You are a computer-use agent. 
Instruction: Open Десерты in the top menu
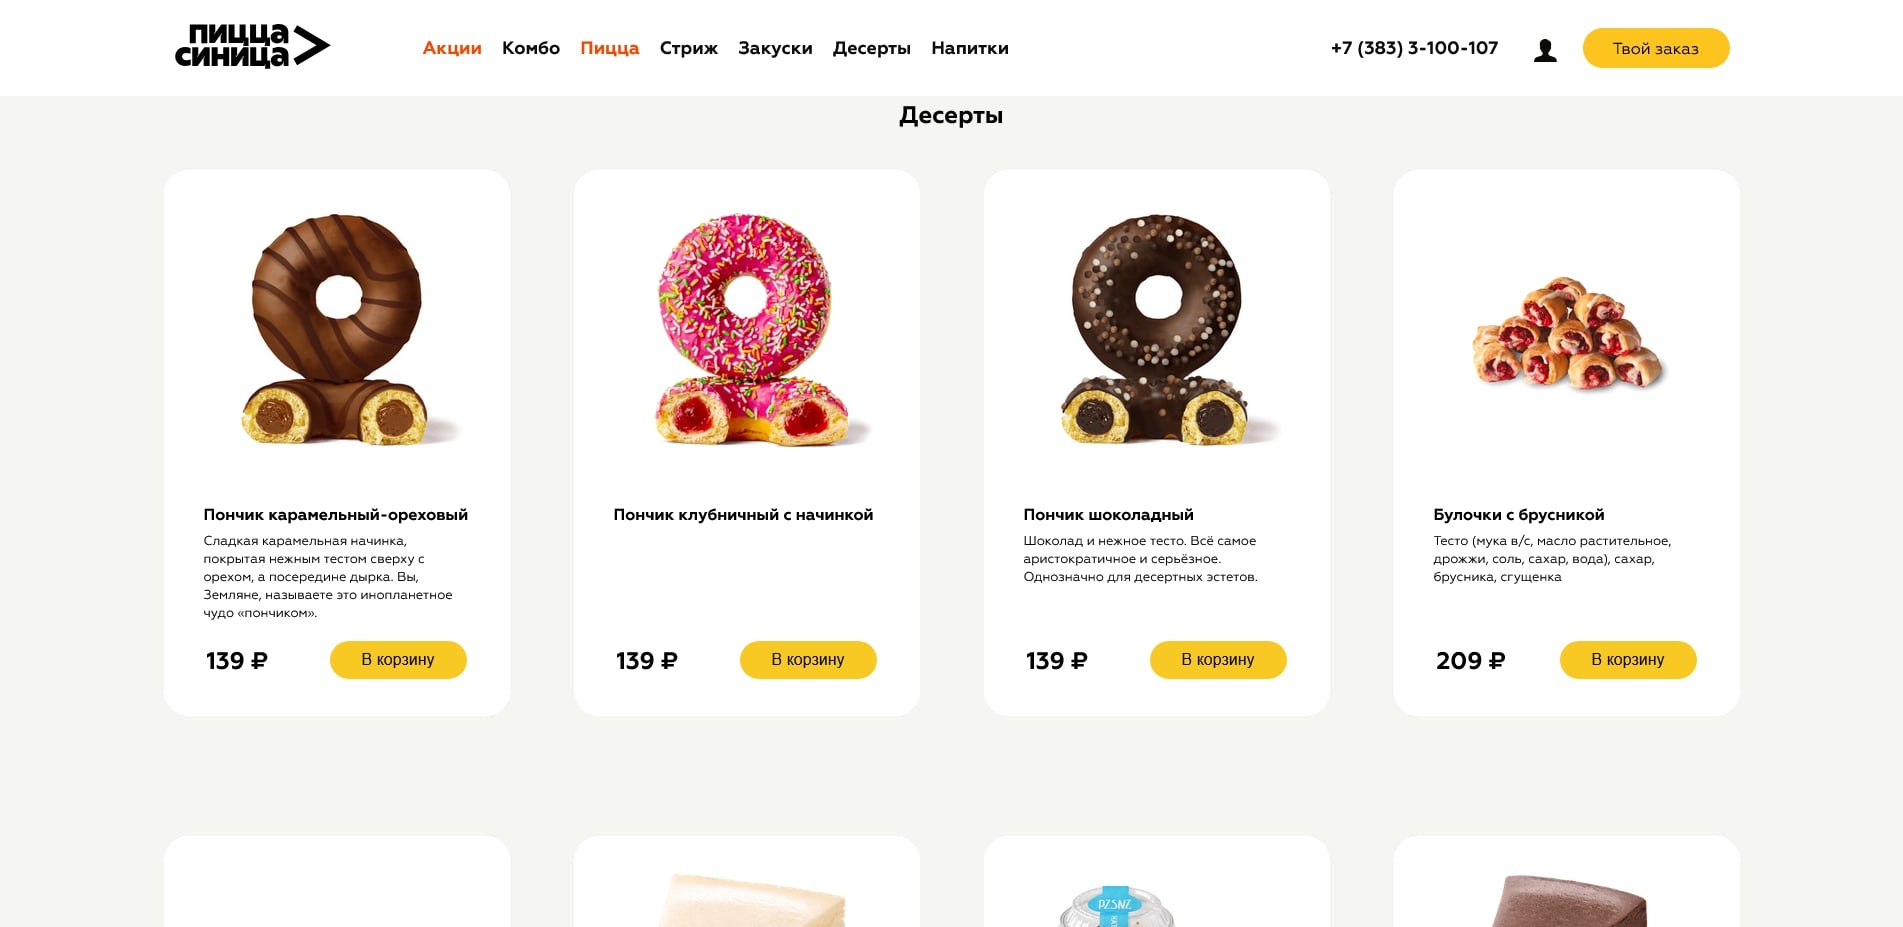pyautogui.click(x=872, y=48)
